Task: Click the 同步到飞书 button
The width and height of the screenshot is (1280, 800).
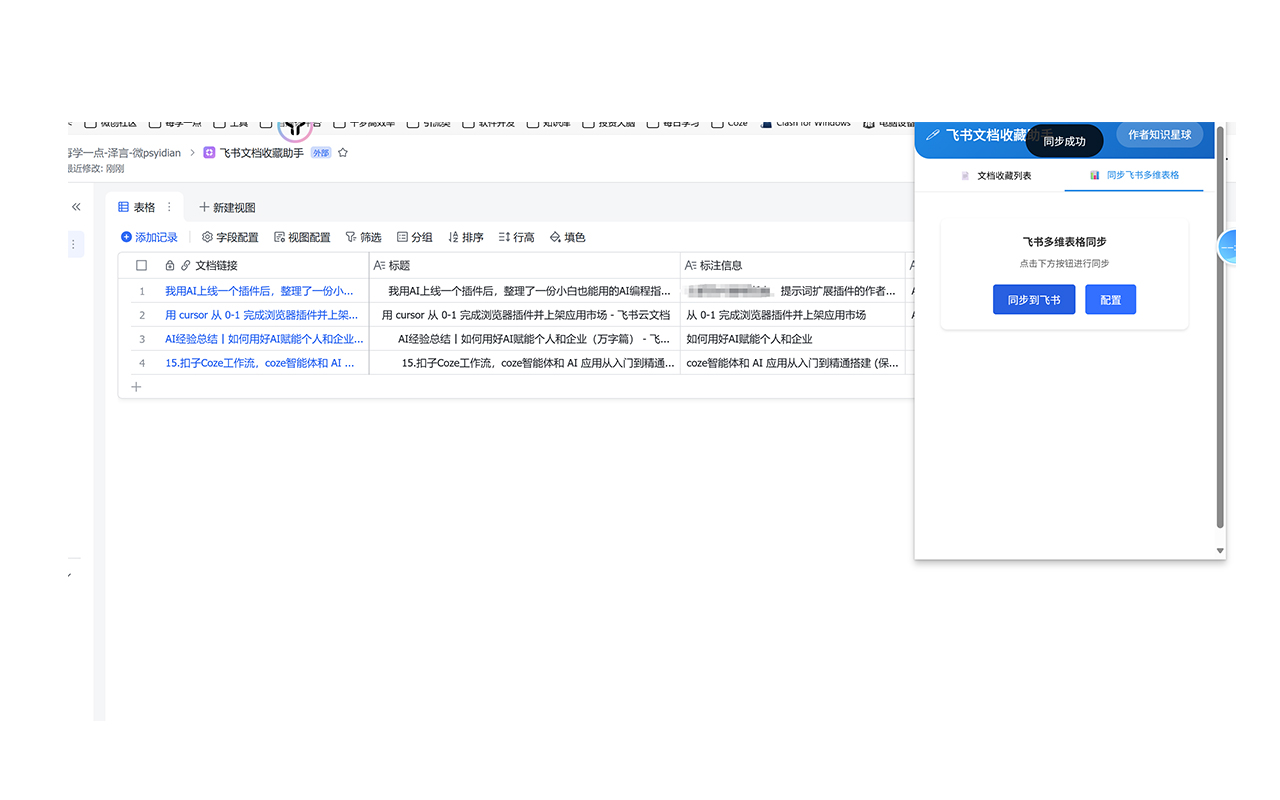Action: (x=1034, y=299)
